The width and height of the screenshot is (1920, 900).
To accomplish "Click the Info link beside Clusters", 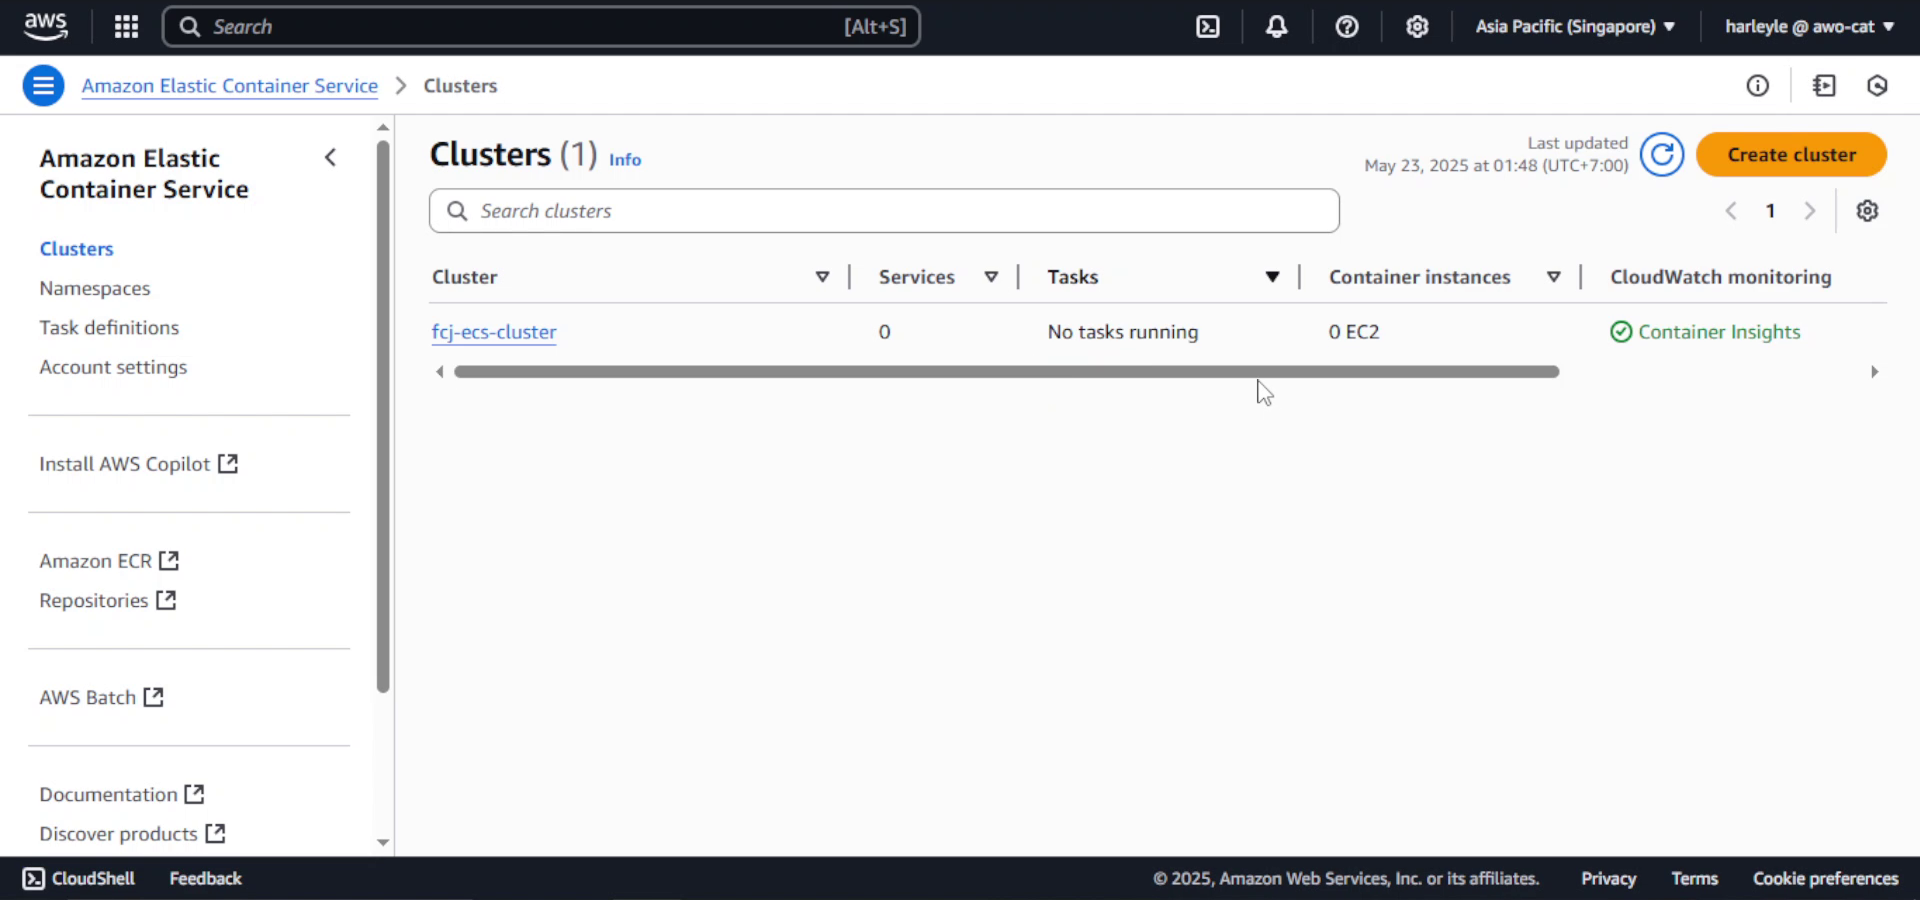I will click(x=625, y=160).
